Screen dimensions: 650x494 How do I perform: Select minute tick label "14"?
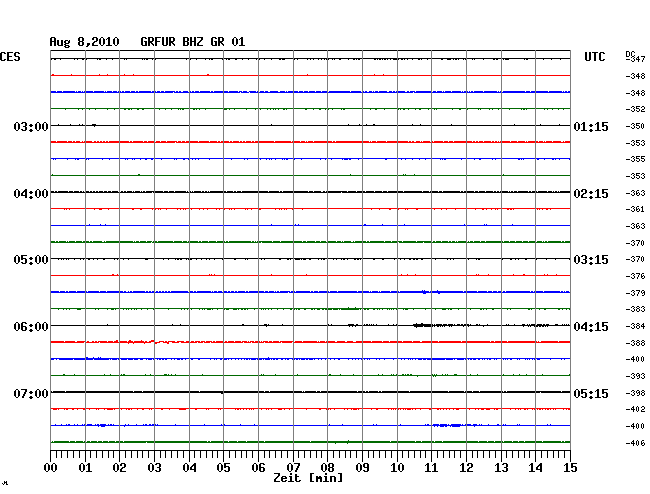tap(535, 468)
